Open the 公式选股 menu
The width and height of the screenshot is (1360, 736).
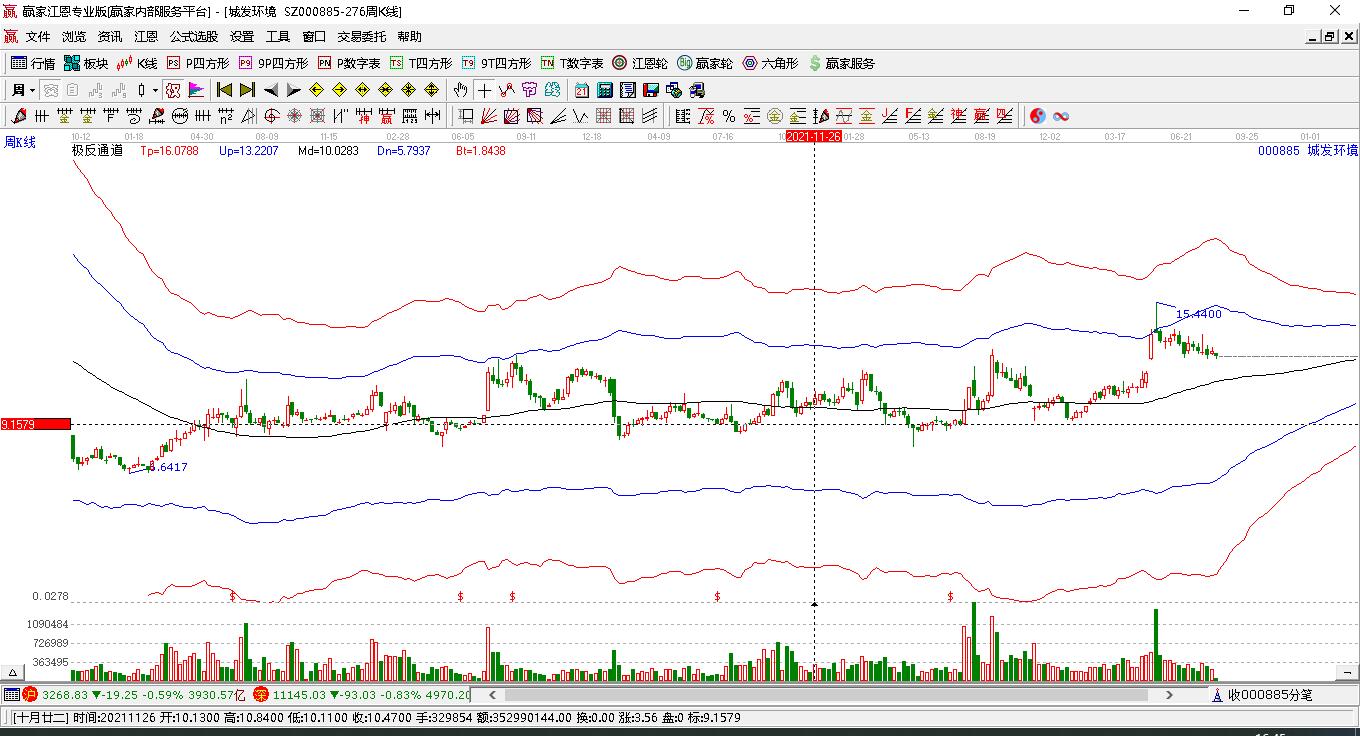pos(194,37)
